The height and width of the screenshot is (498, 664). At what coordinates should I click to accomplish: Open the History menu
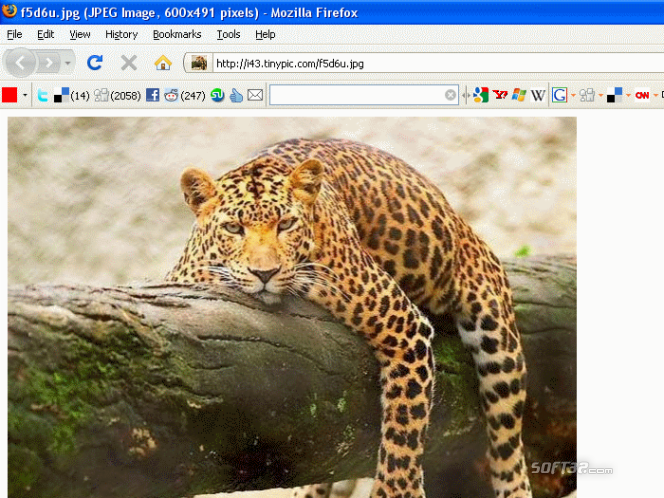click(122, 34)
